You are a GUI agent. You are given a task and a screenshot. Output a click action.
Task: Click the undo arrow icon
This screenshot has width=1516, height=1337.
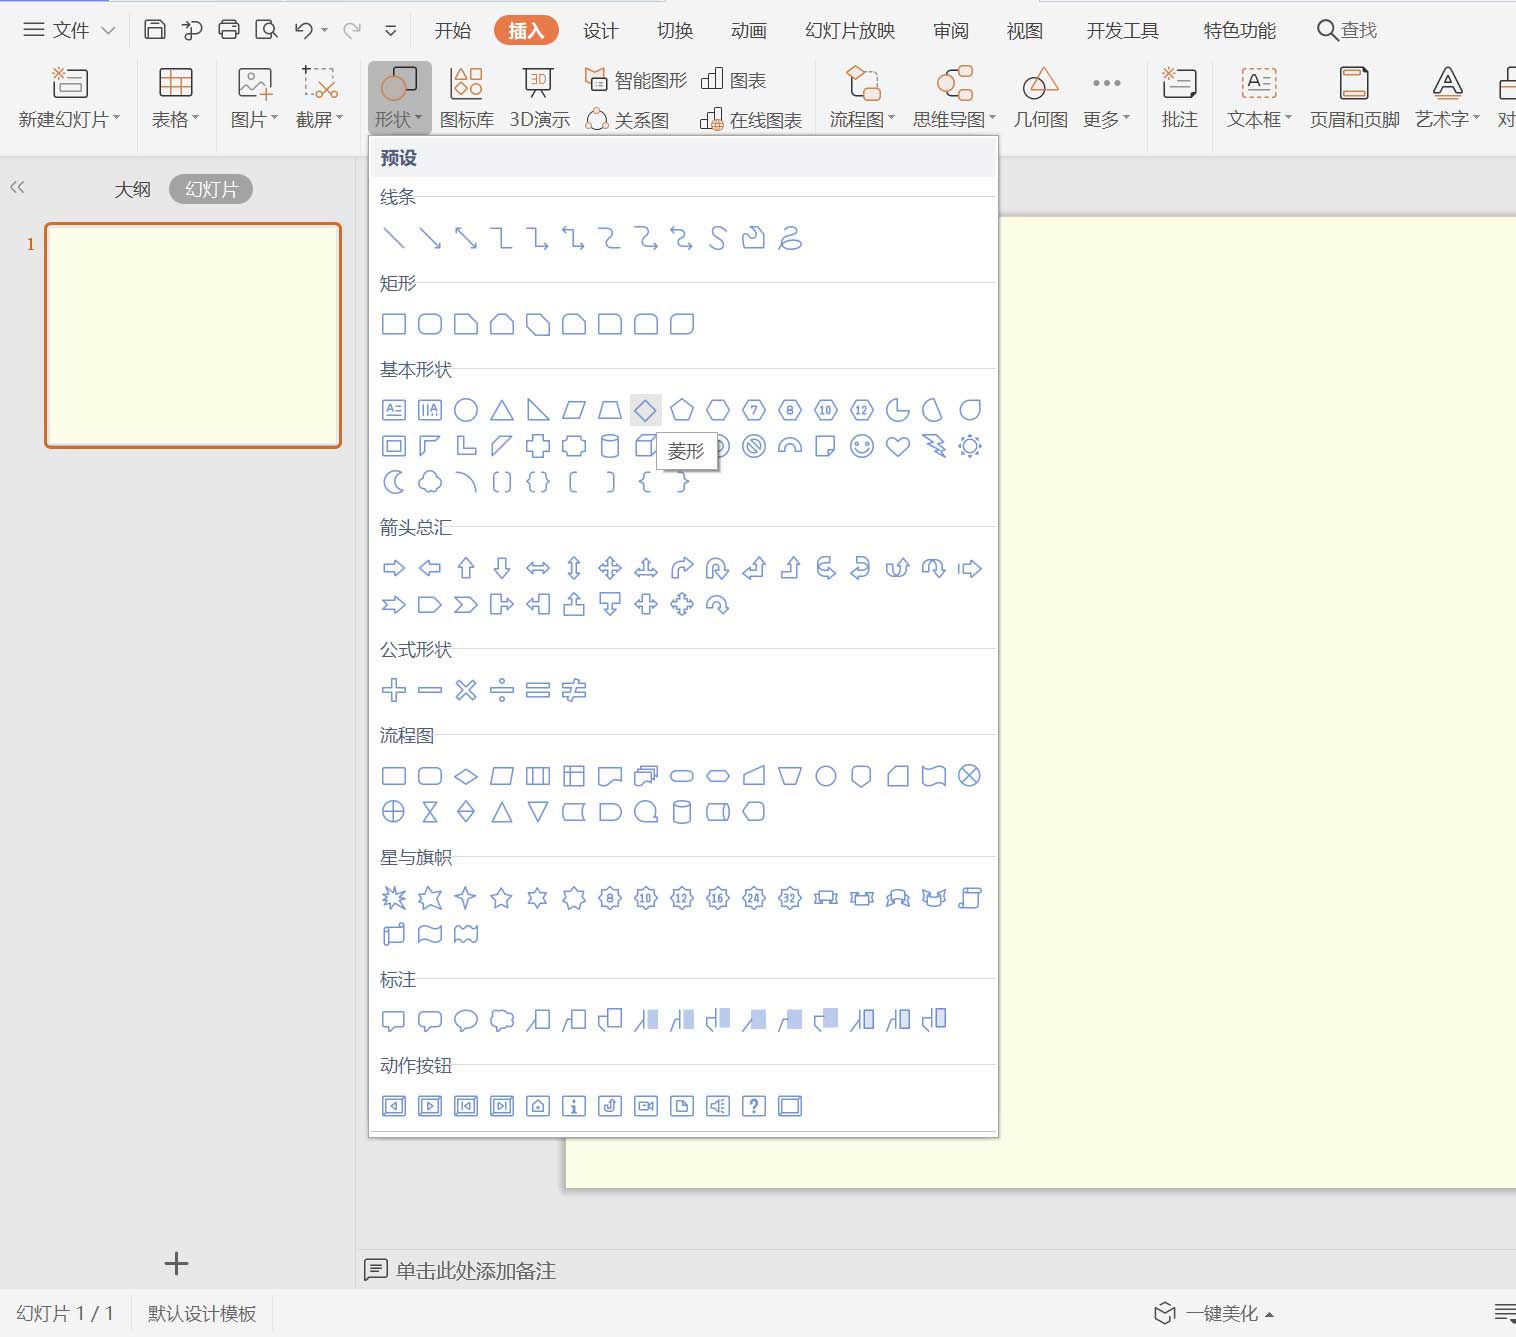point(304,30)
